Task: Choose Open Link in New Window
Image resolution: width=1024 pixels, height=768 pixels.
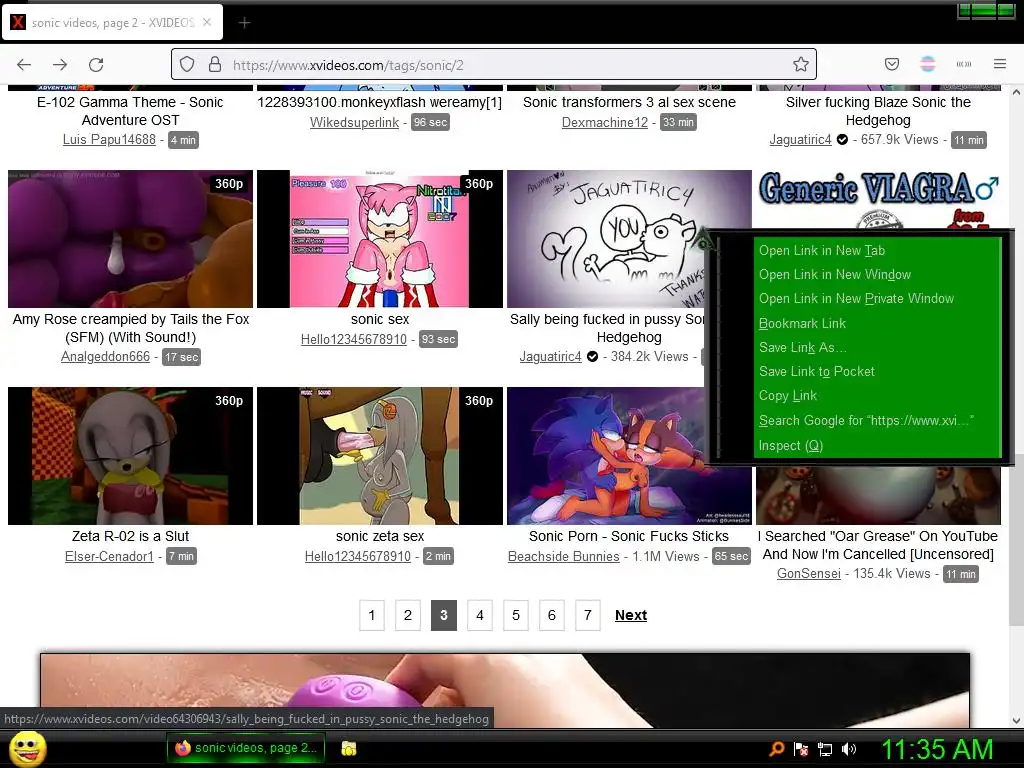Action: 835,275
